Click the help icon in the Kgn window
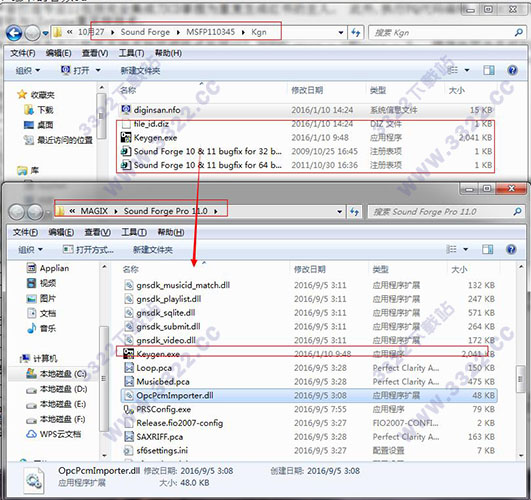Image resolution: width=531 pixels, height=500 pixels. (512, 70)
